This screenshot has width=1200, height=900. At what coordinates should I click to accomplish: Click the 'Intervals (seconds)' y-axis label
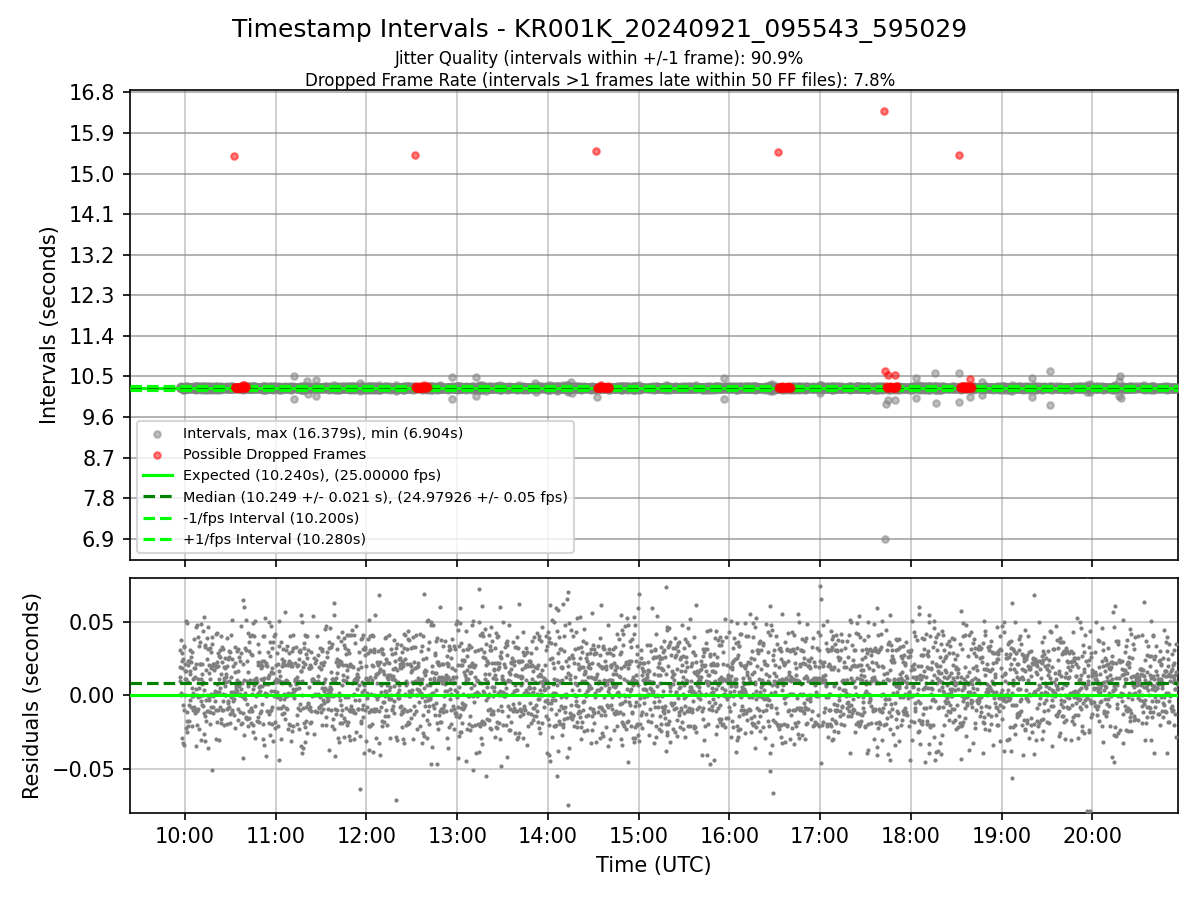49,325
